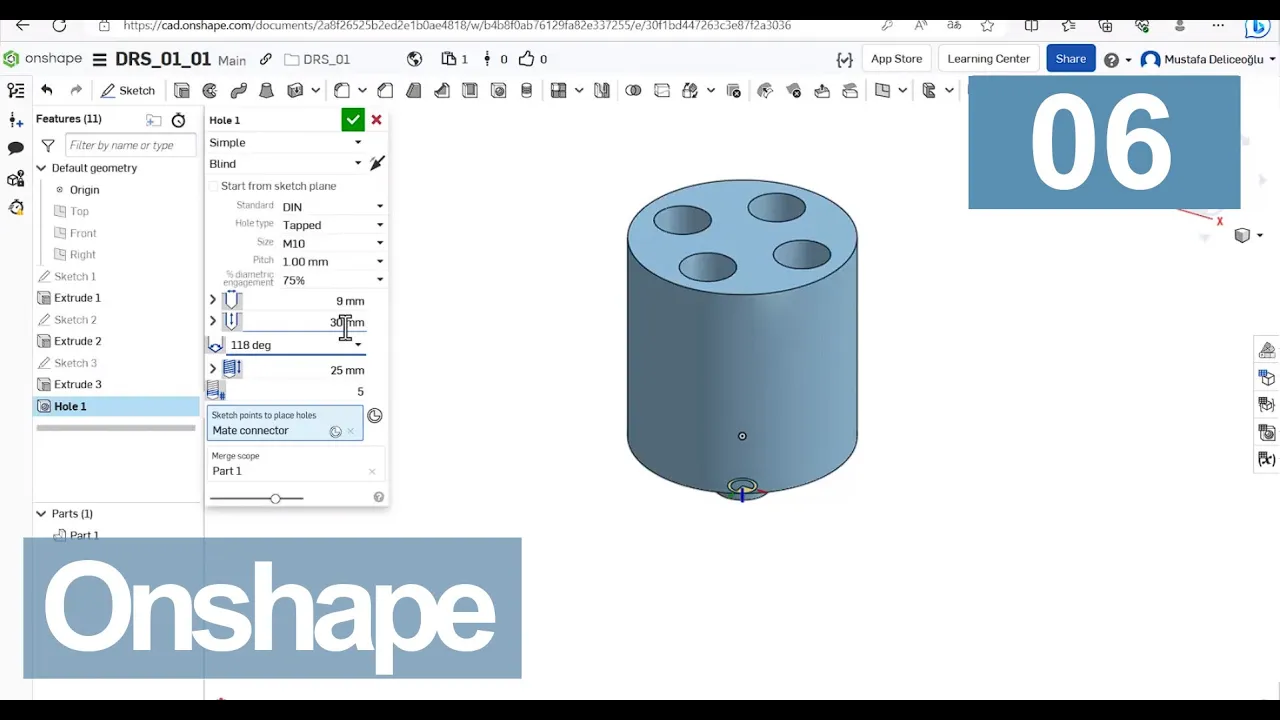The image size is (1280, 720).
Task: Start a new Sketch
Action: (128, 90)
